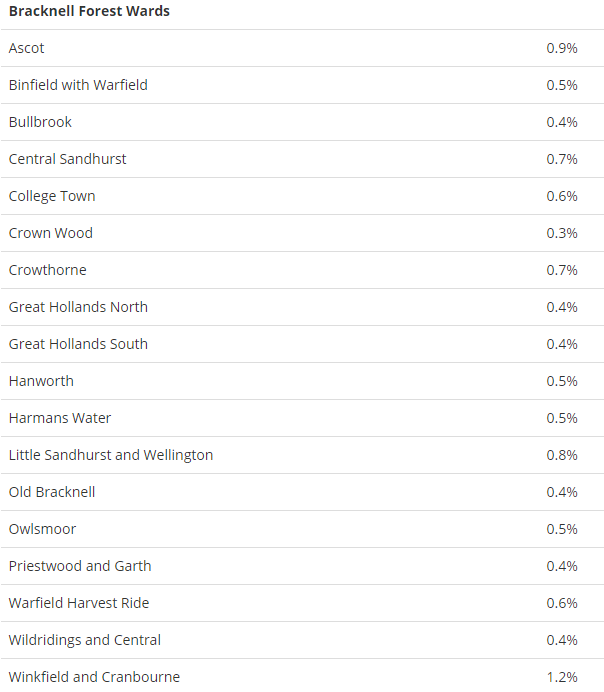Click the 1.2% value for Winkfield
Image resolution: width=604 pixels, height=692 pixels.
tap(562, 677)
